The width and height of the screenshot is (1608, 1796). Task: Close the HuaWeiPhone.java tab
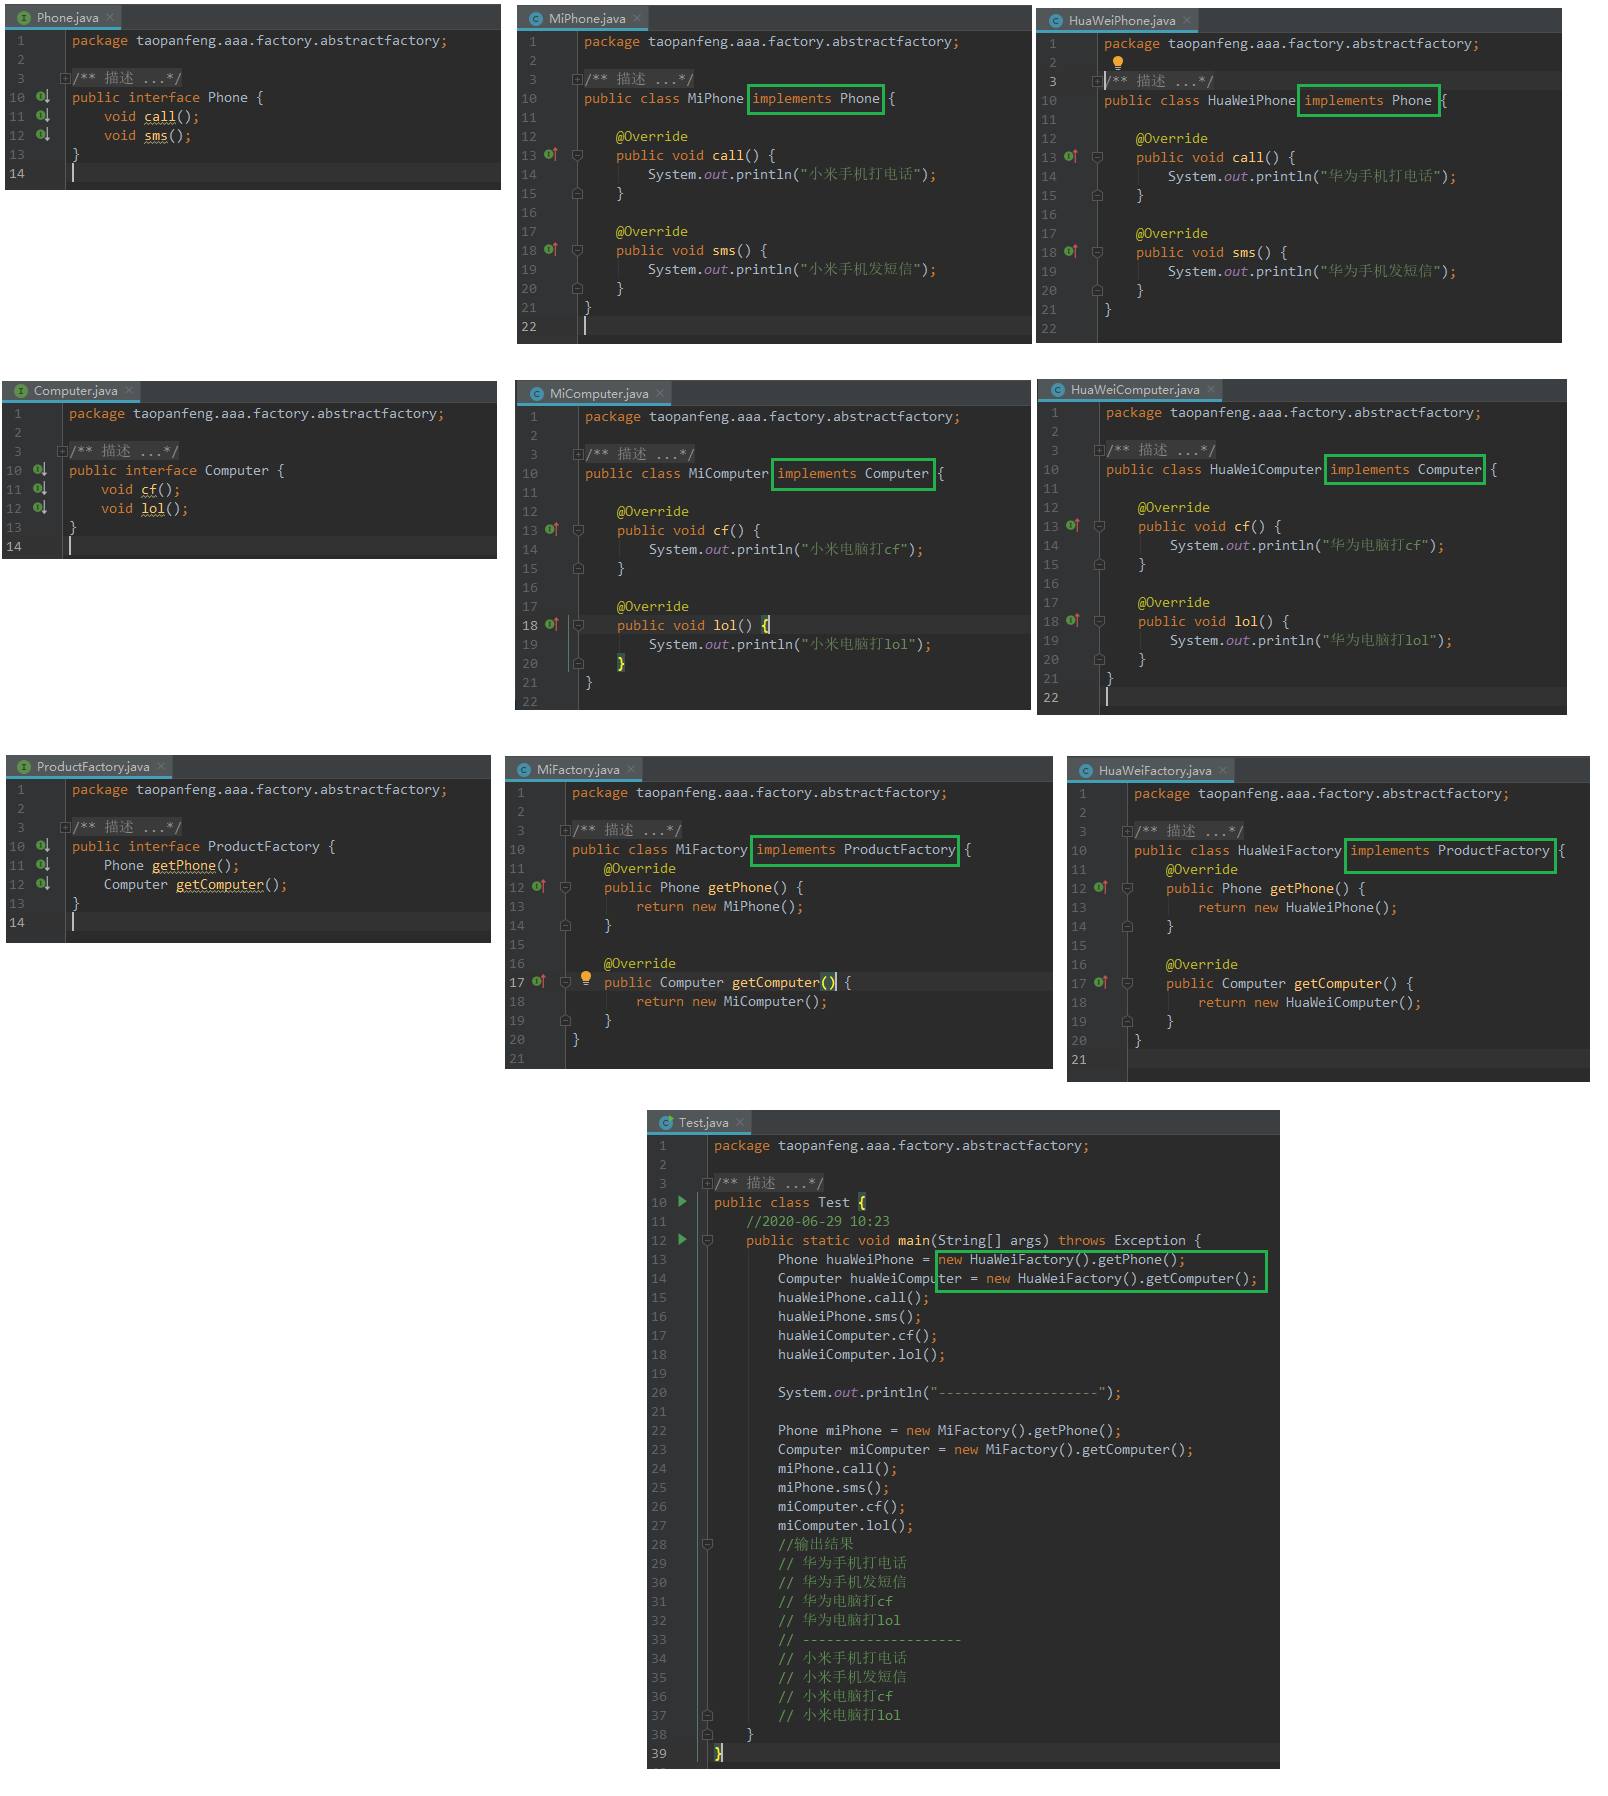tap(1187, 21)
